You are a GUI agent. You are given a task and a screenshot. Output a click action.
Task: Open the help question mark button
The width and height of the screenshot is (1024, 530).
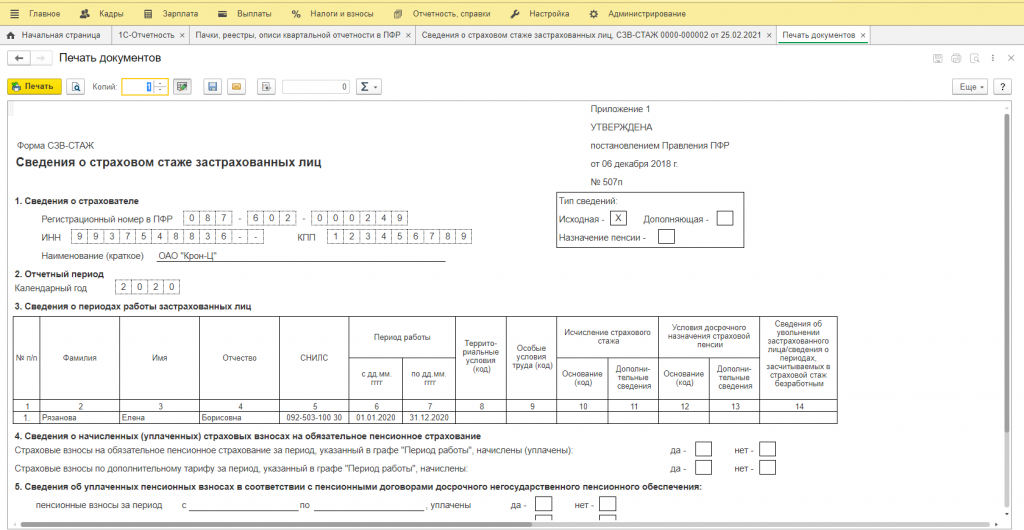[x=1005, y=87]
